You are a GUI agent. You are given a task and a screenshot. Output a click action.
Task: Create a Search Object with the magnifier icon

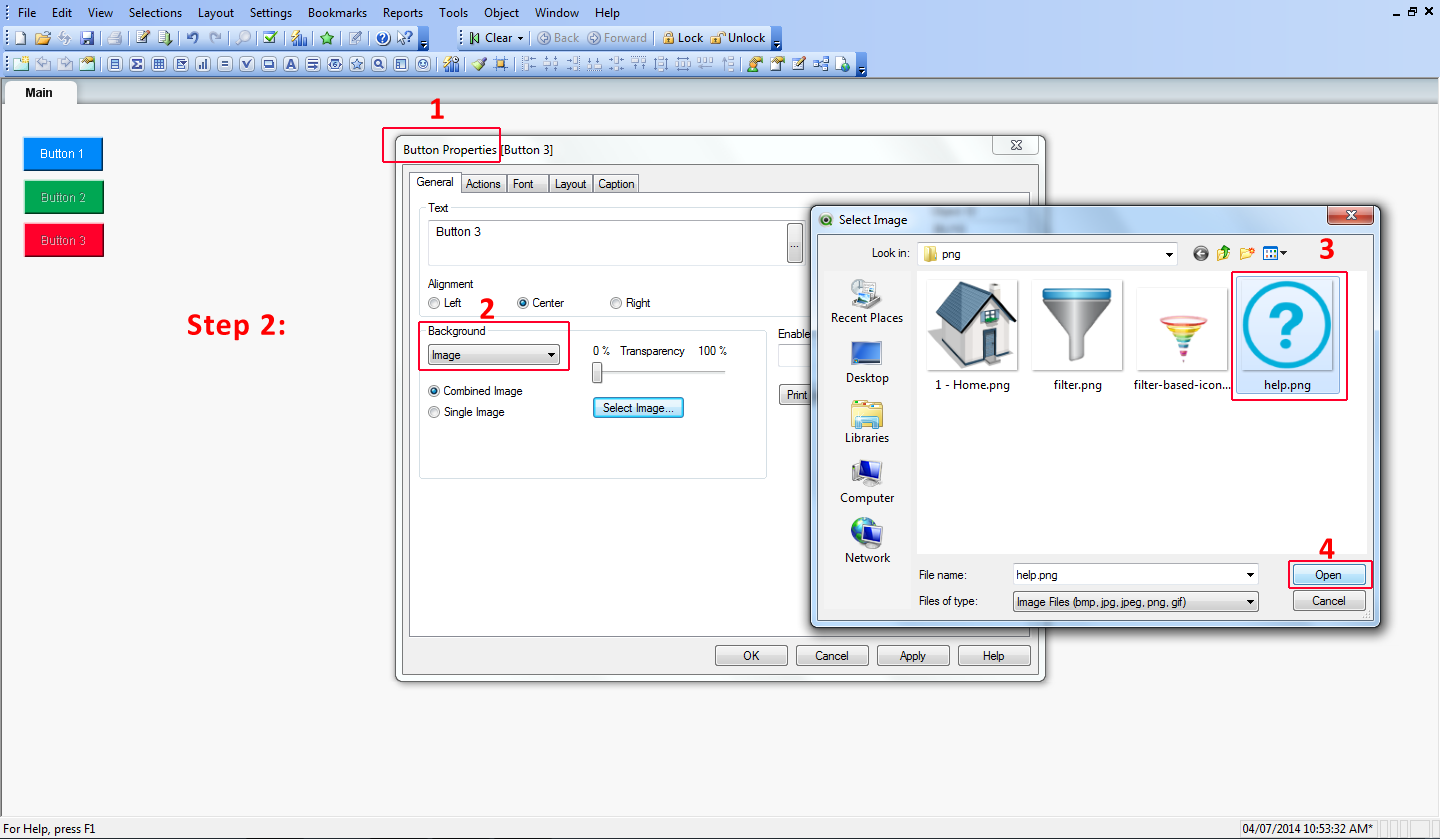tap(378, 64)
